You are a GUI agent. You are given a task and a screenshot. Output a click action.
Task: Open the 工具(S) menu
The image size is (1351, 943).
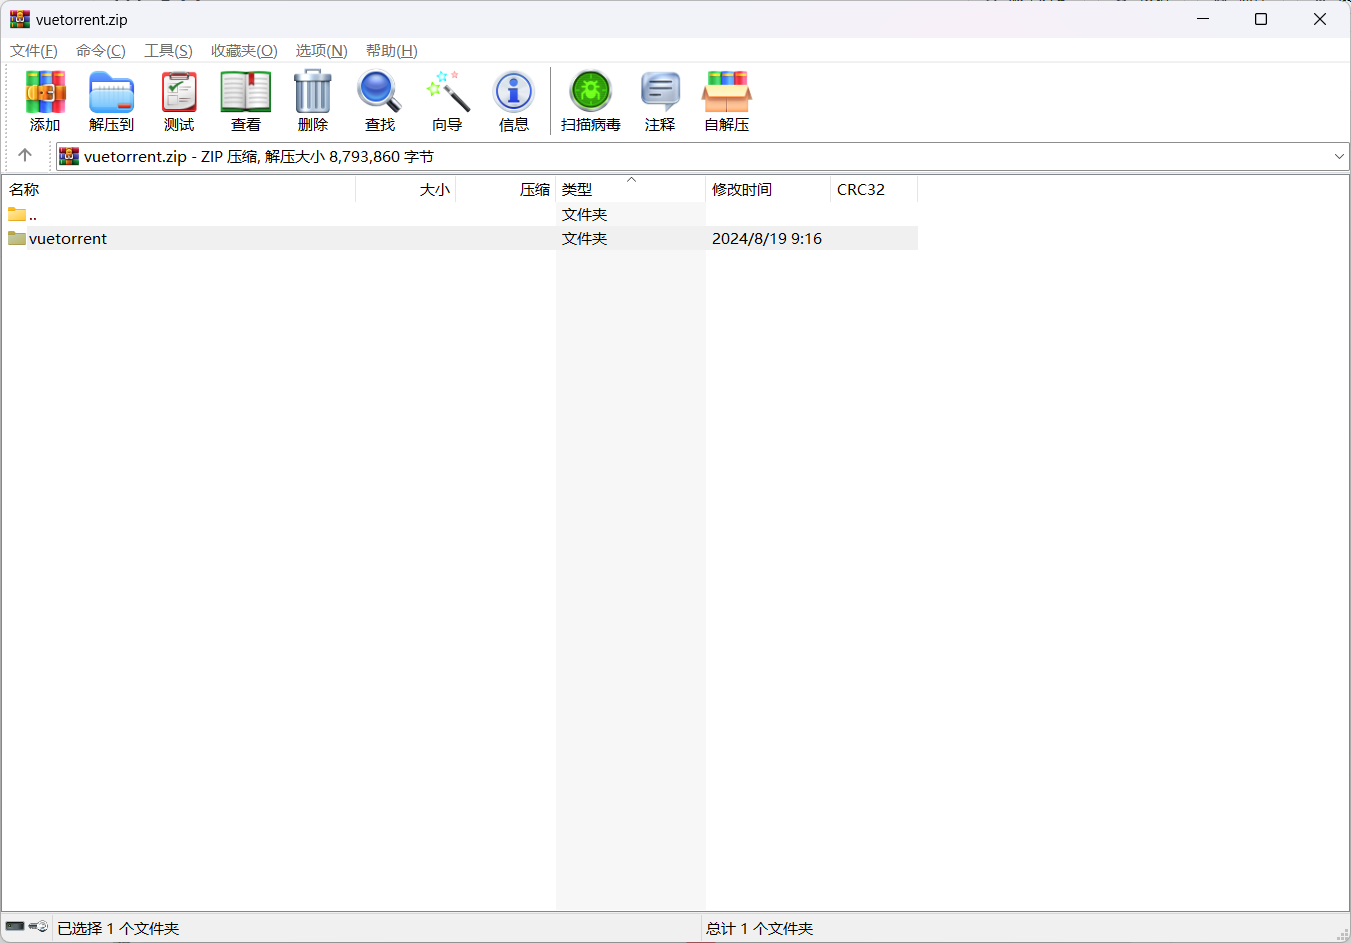tap(168, 51)
